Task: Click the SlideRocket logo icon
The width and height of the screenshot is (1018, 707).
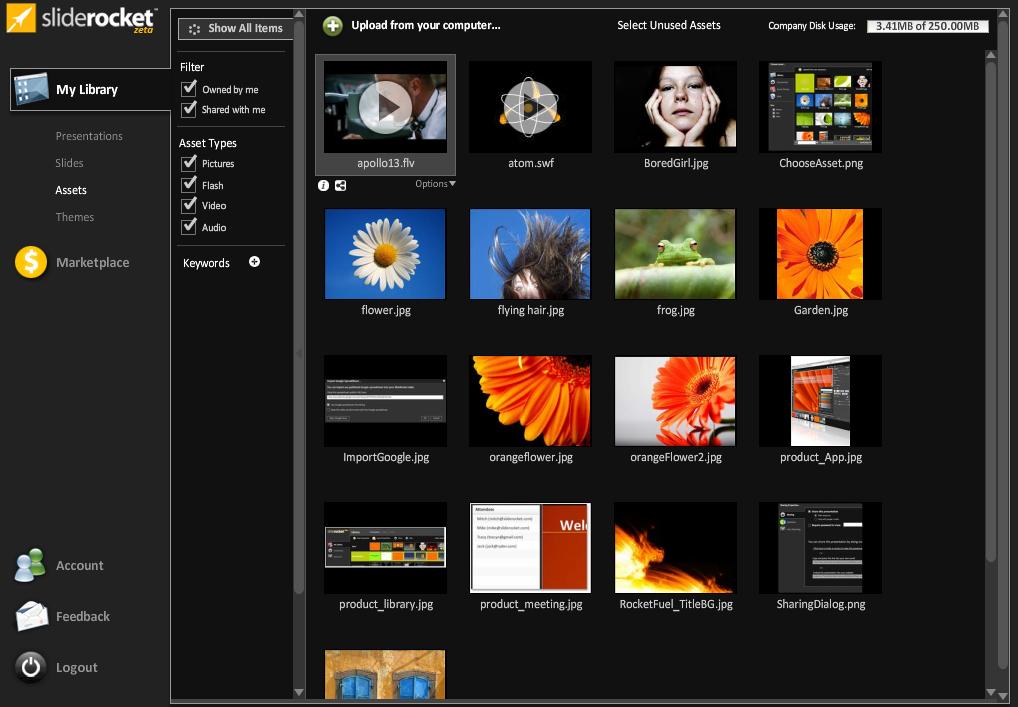Action: [21, 18]
